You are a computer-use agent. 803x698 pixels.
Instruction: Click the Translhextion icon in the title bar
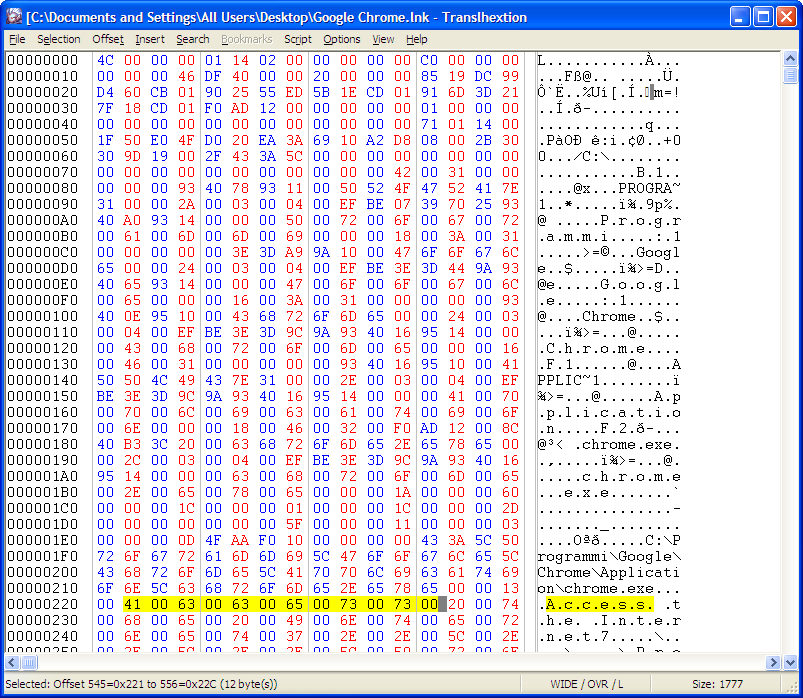tap(14, 17)
